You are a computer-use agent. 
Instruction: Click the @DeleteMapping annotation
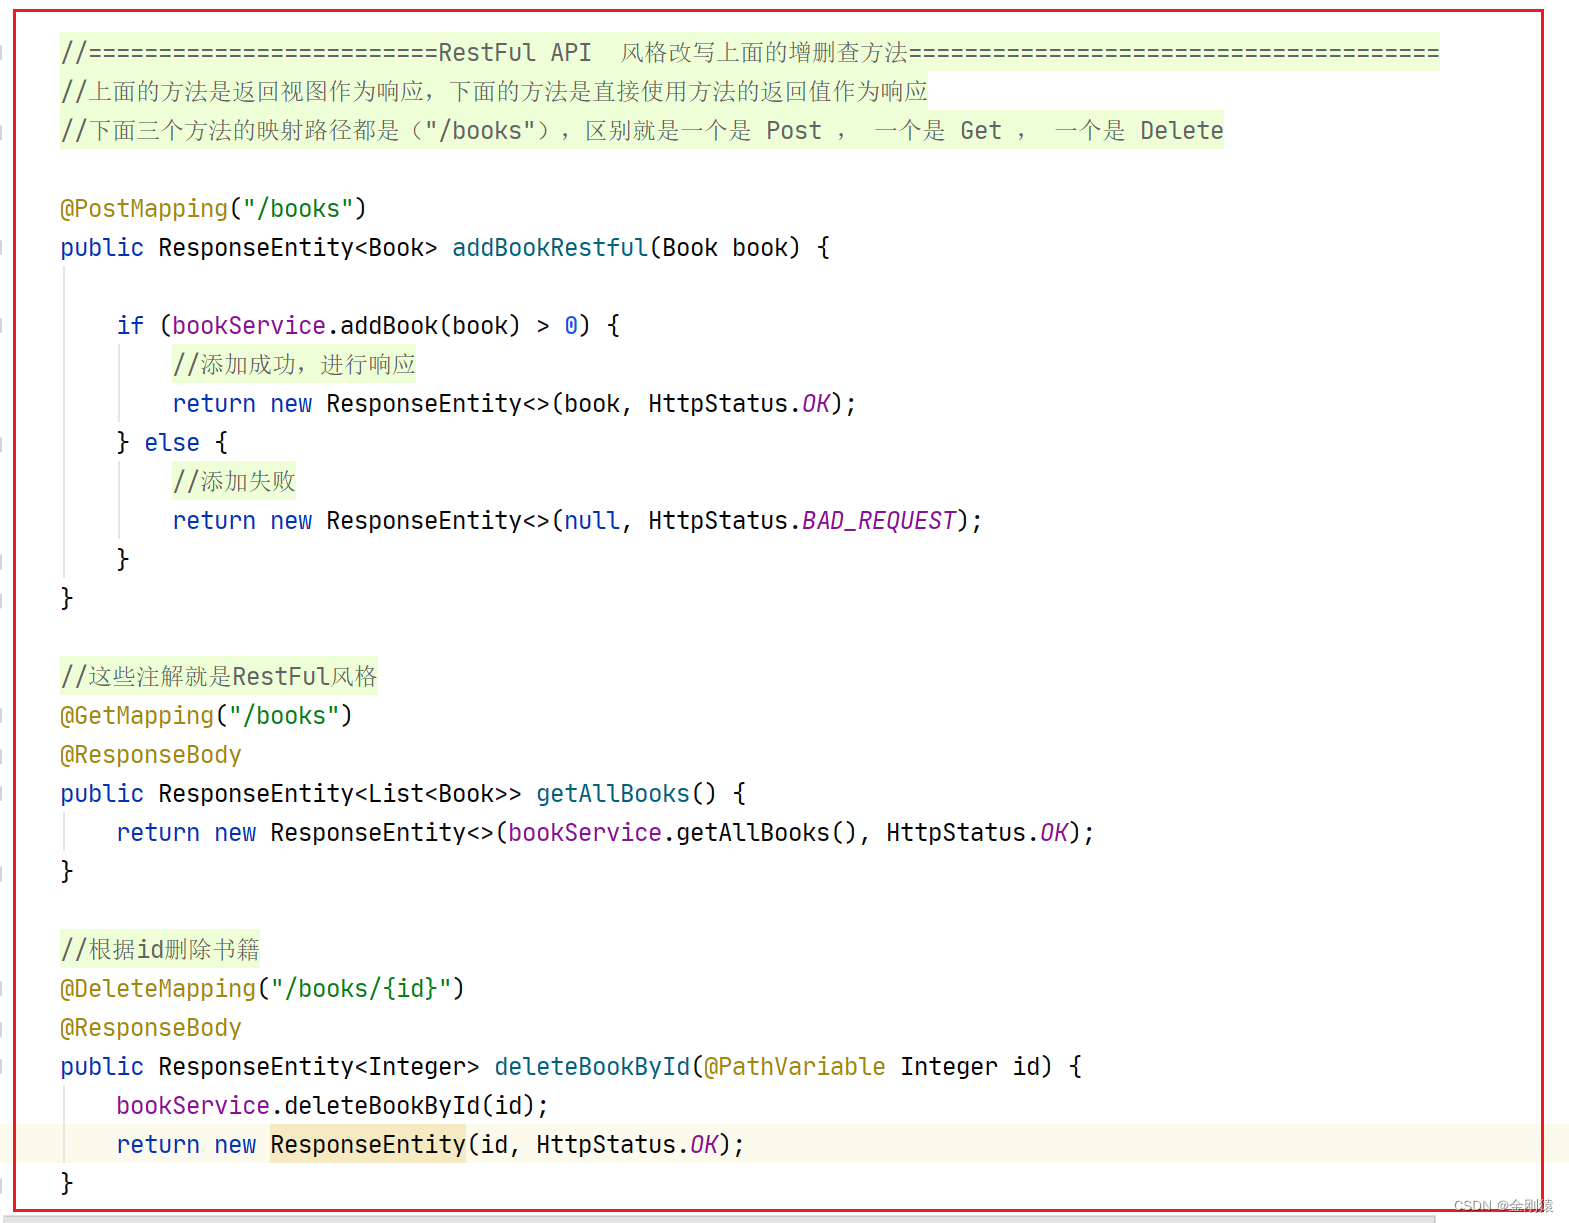pos(158,989)
